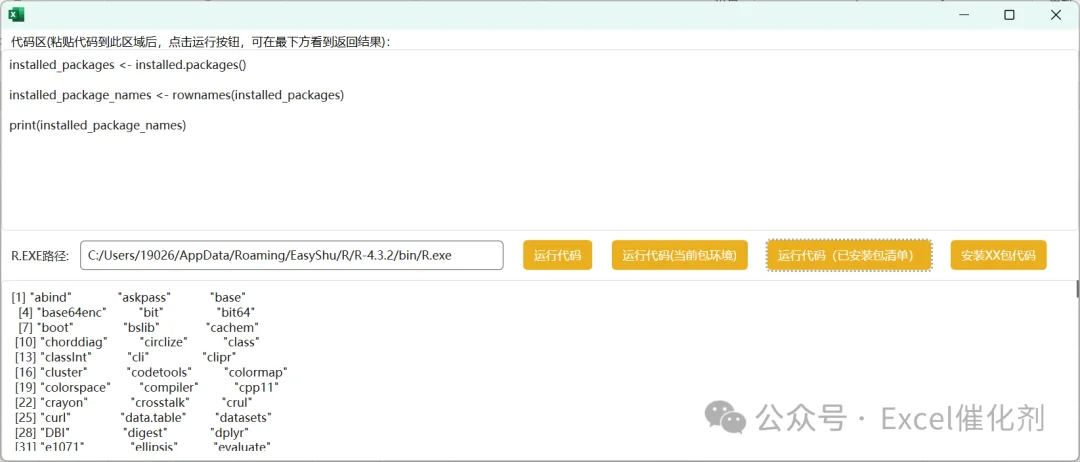Click "abind" in the output
Image resolution: width=1080 pixels, height=462 pixels.
[50, 297]
